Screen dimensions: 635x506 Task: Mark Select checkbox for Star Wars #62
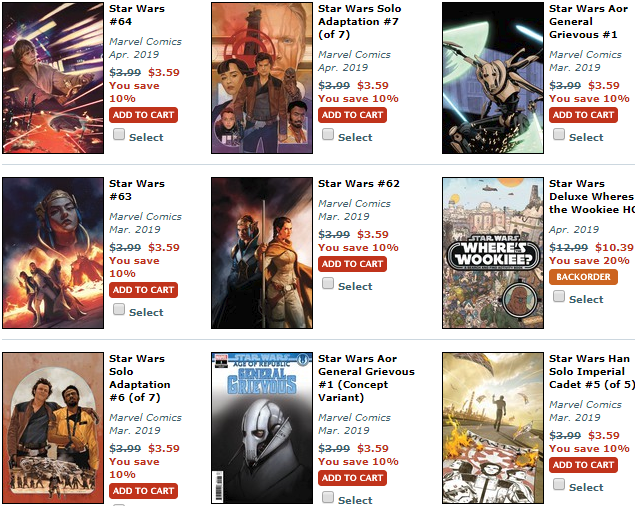[x=328, y=283]
